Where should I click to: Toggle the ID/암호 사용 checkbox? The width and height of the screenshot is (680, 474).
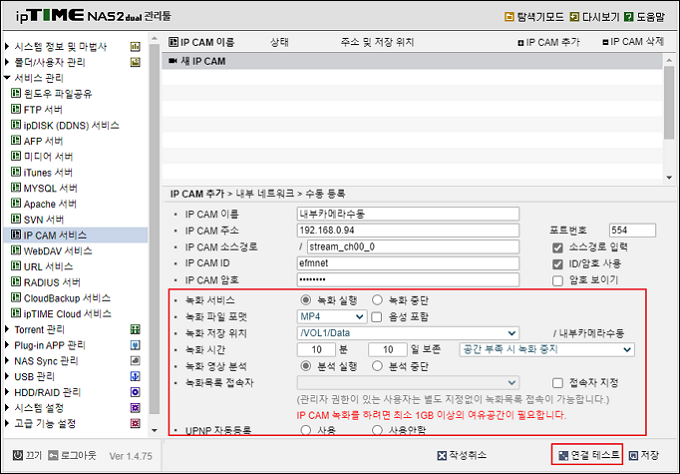tap(558, 264)
